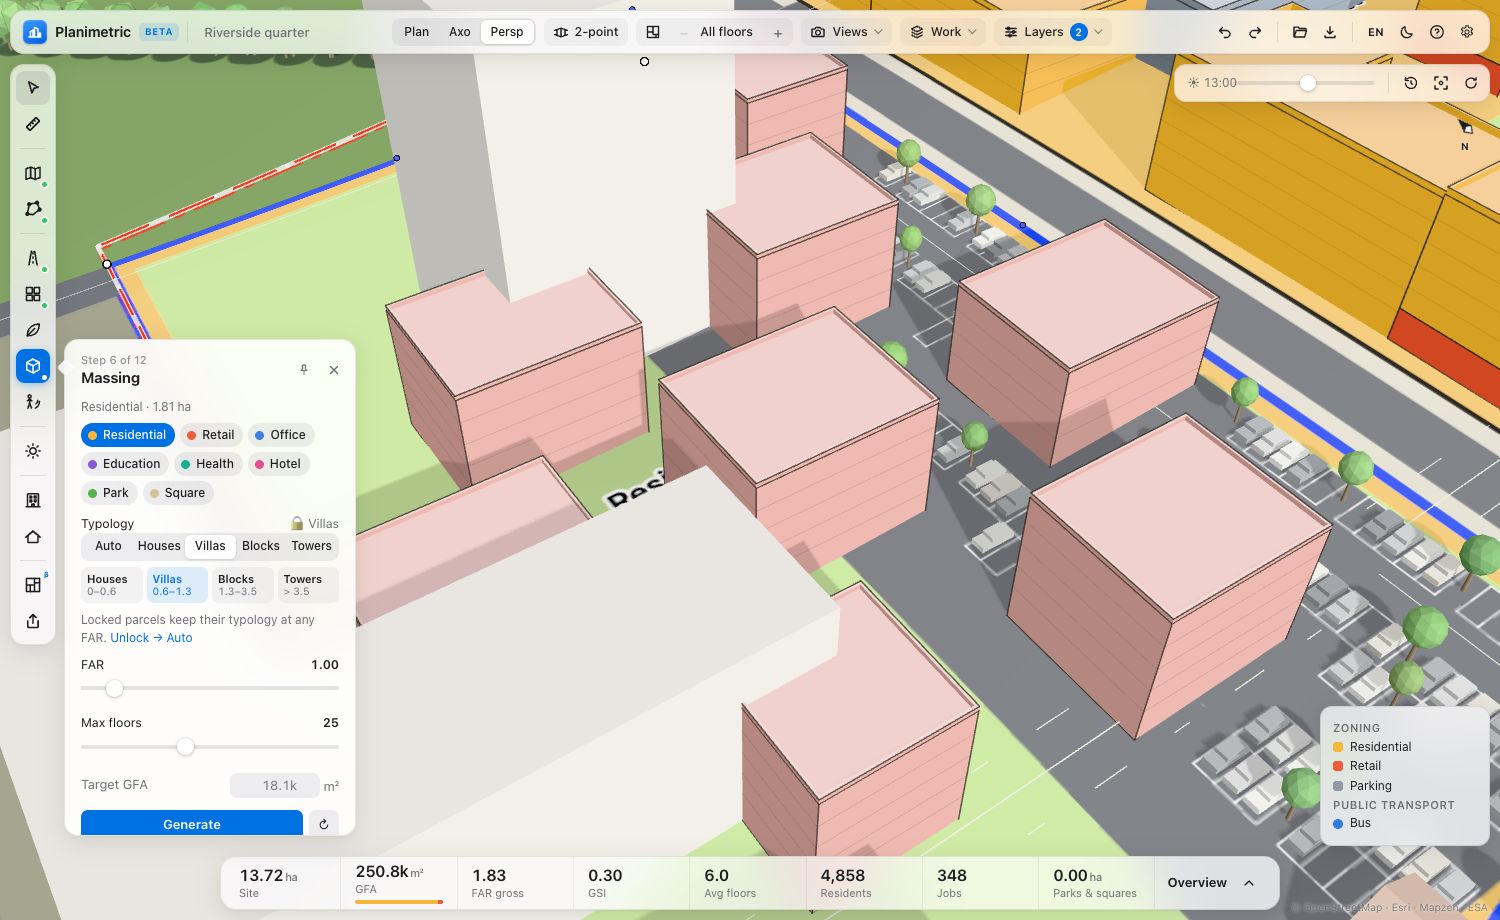The image size is (1500, 920).
Task: Toggle the Square use chip
Action: point(178,493)
